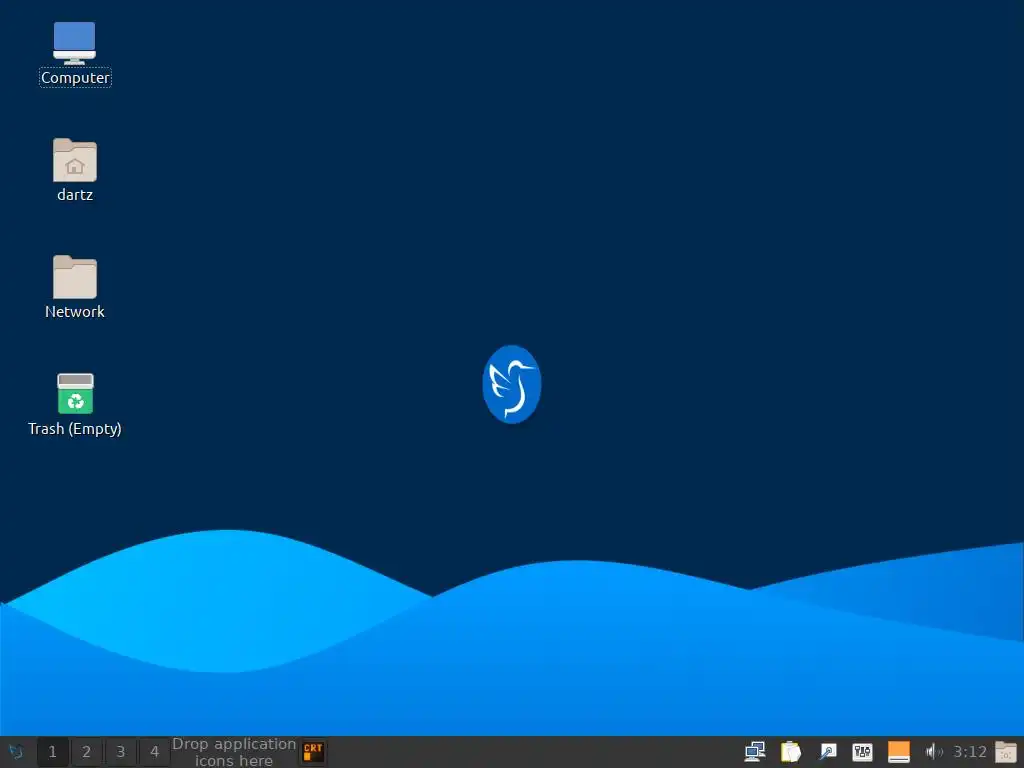
Task: Click the folder icon beside the clock
Action: [1006, 752]
